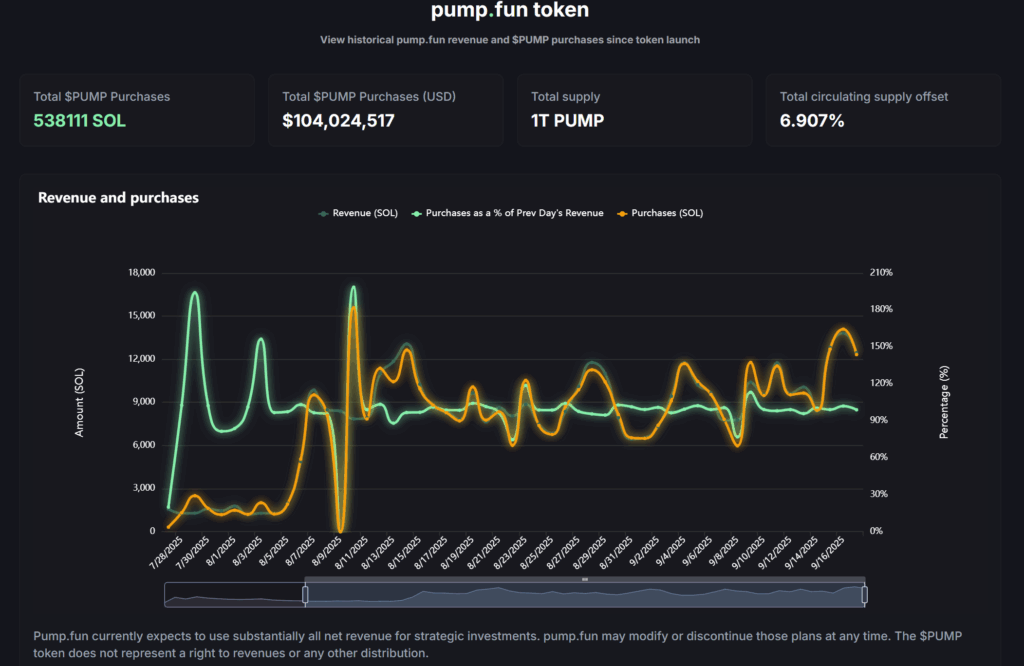The height and width of the screenshot is (666, 1024).
Task: Click the 9,000 left axis label
Action: pos(144,402)
